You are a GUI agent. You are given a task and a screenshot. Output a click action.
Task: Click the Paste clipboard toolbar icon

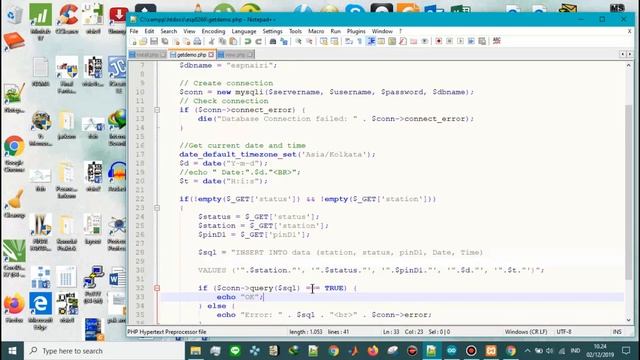click(x=233, y=41)
